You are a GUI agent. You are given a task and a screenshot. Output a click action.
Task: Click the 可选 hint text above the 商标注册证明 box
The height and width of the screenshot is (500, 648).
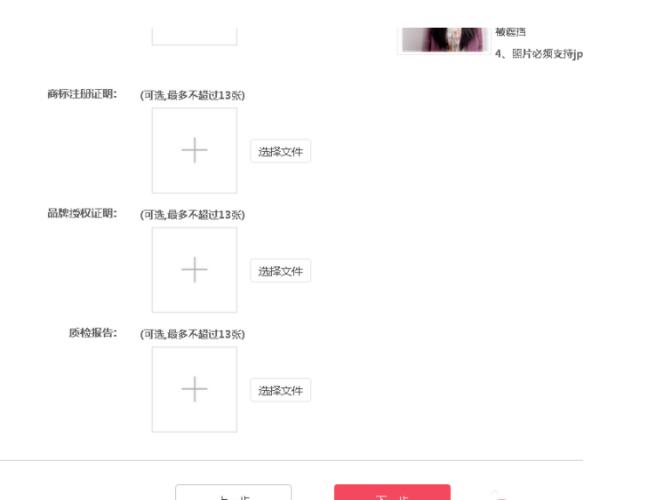click(193, 95)
